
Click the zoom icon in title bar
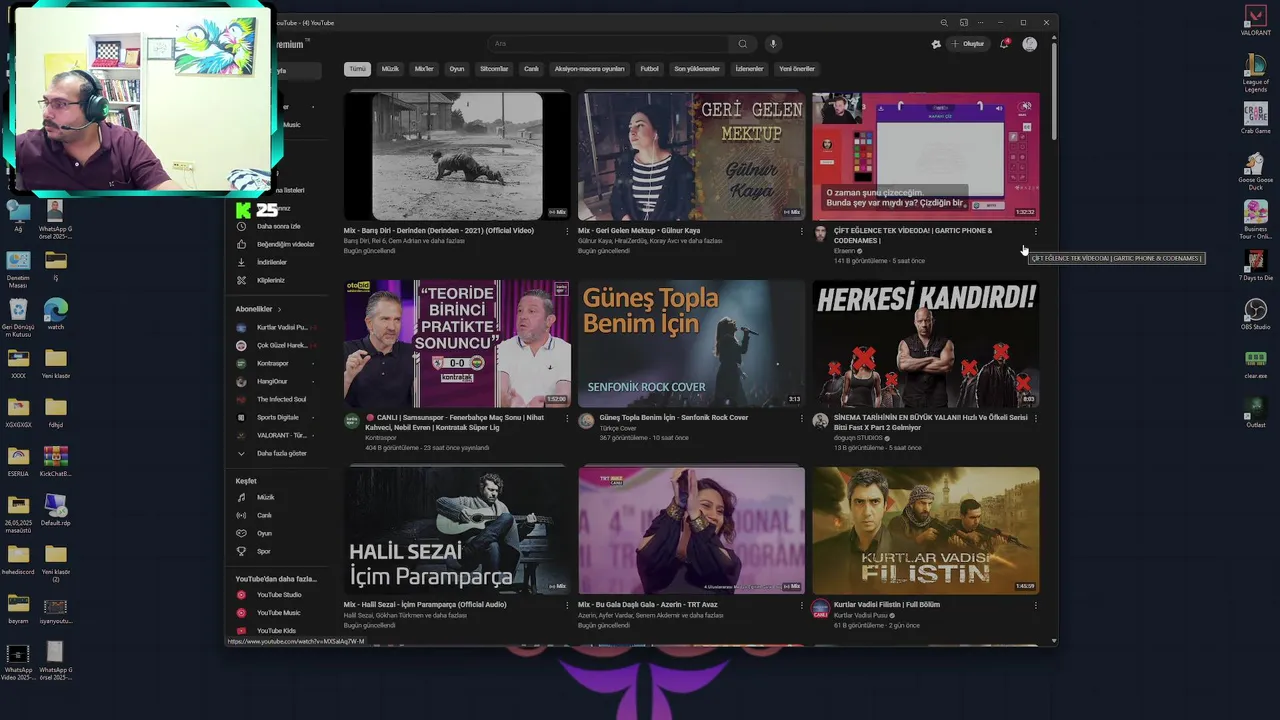(x=943, y=22)
